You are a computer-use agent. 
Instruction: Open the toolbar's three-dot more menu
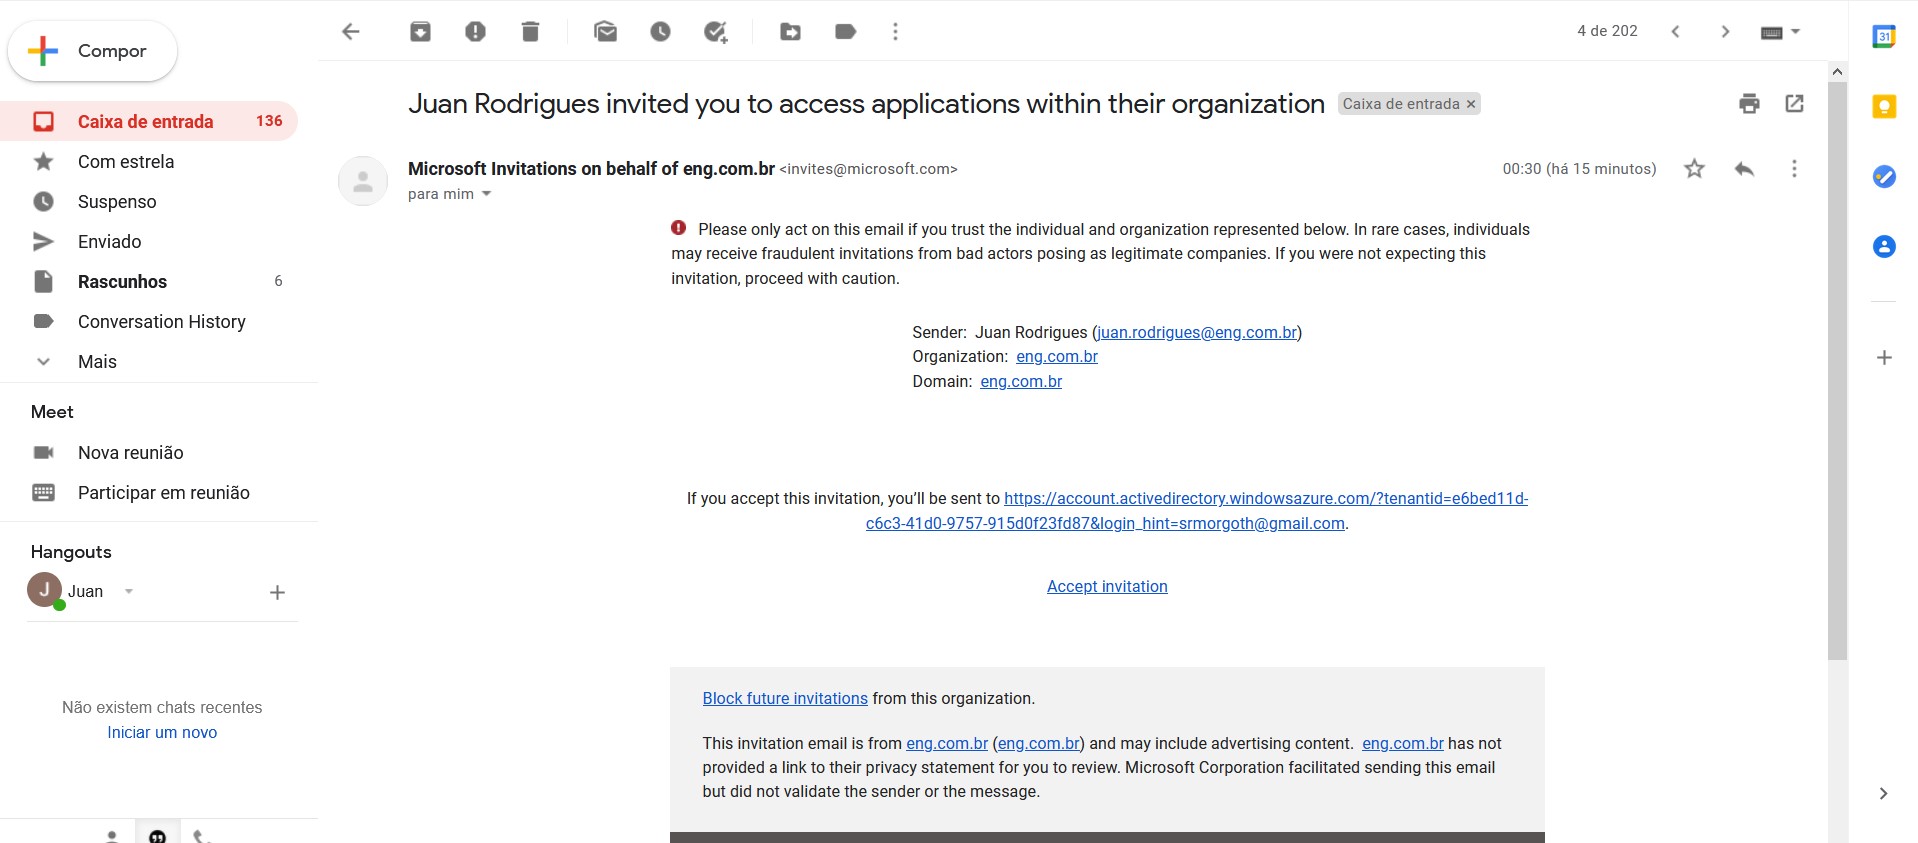(895, 32)
